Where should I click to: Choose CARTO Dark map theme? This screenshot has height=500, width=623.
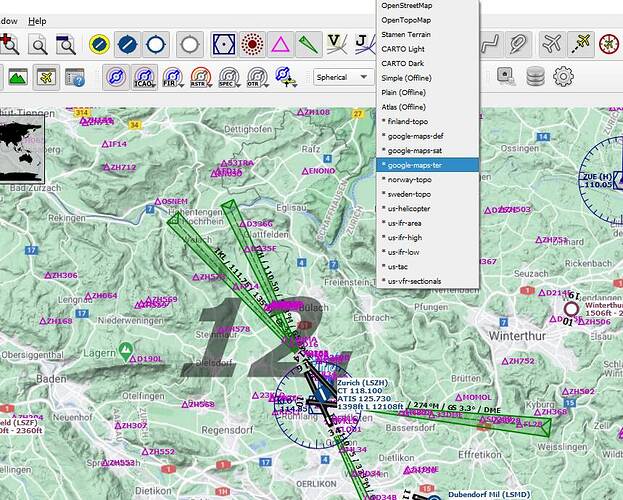point(403,63)
